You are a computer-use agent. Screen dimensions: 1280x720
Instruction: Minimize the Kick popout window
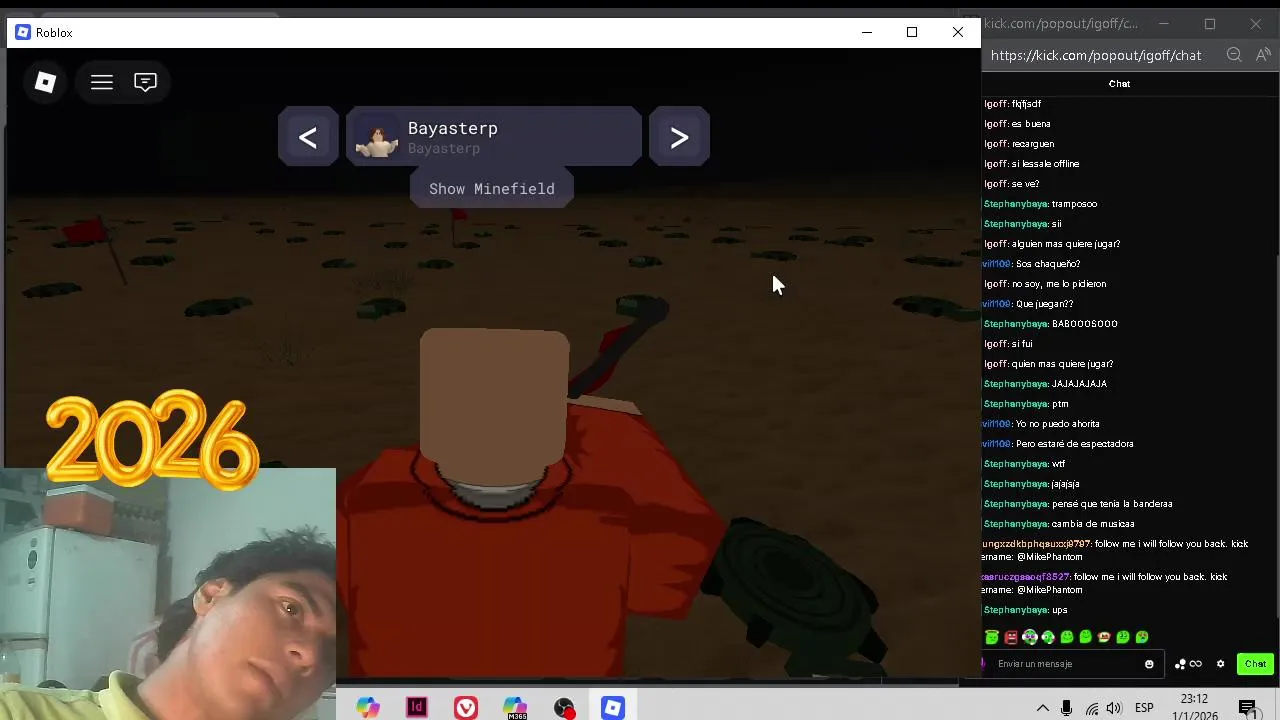click(1164, 24)
